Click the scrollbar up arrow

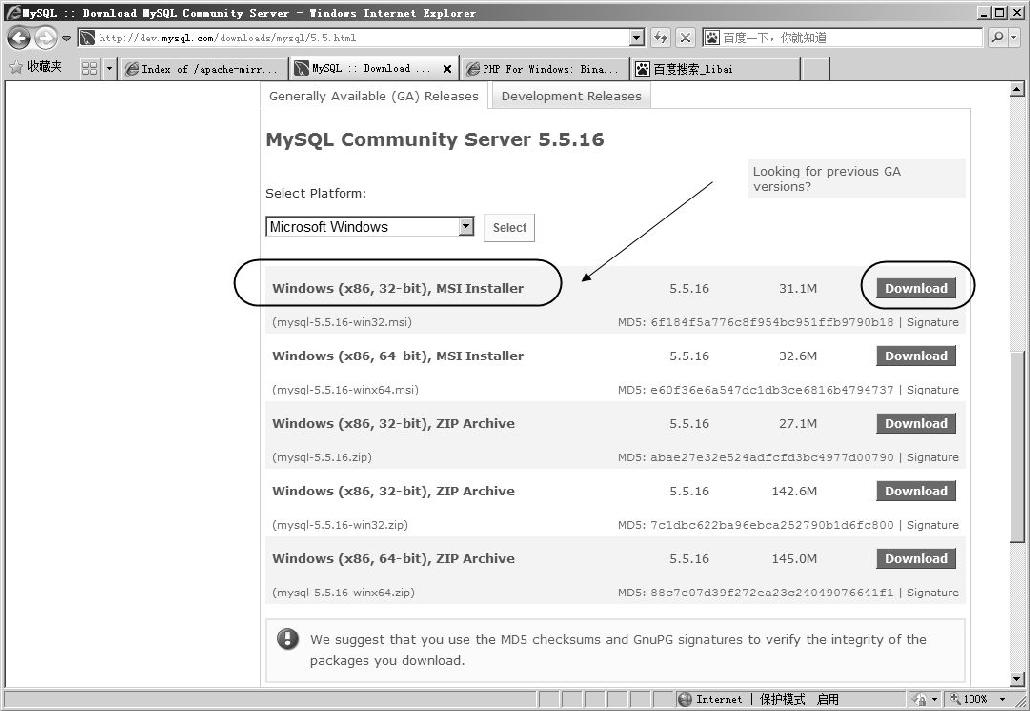(1017, 89)
